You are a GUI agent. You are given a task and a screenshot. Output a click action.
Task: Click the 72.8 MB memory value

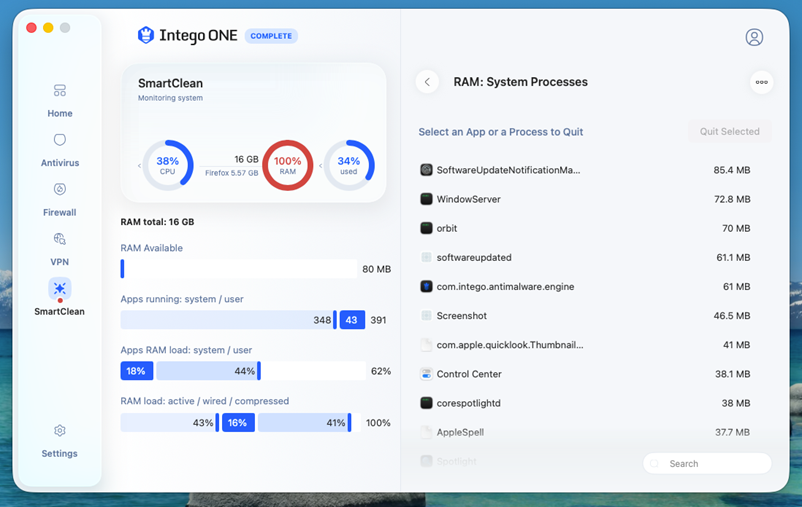pos(732,199)
